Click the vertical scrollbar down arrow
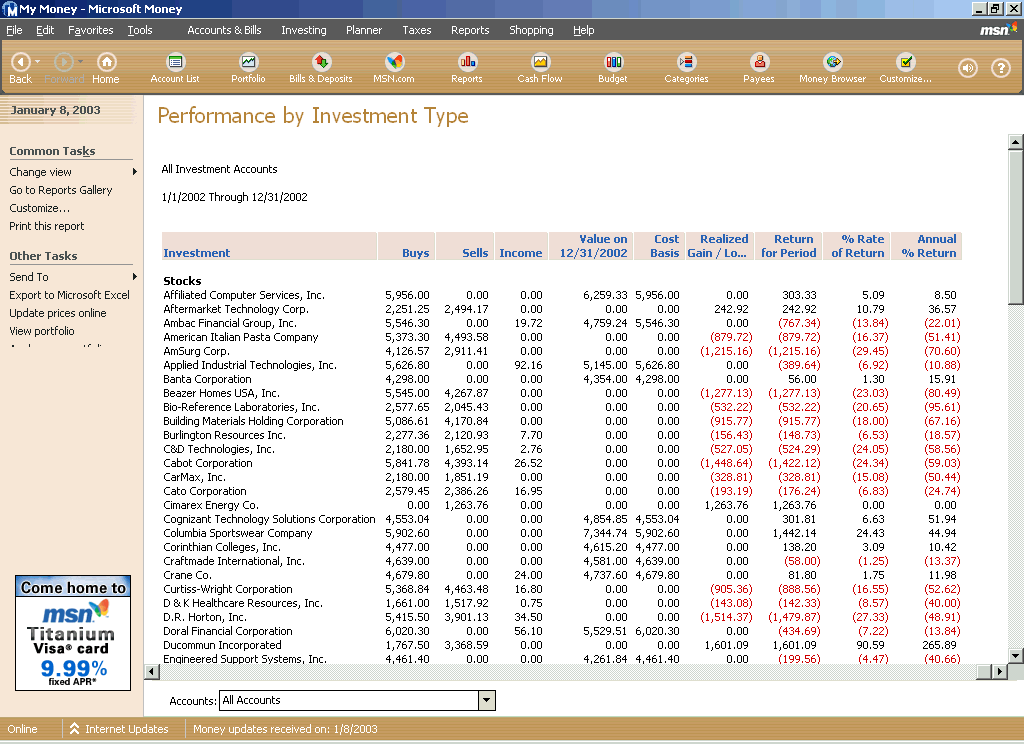The width and height of the screenshot is (1024, 744). pyautogui.click(x=1015, y=655)
